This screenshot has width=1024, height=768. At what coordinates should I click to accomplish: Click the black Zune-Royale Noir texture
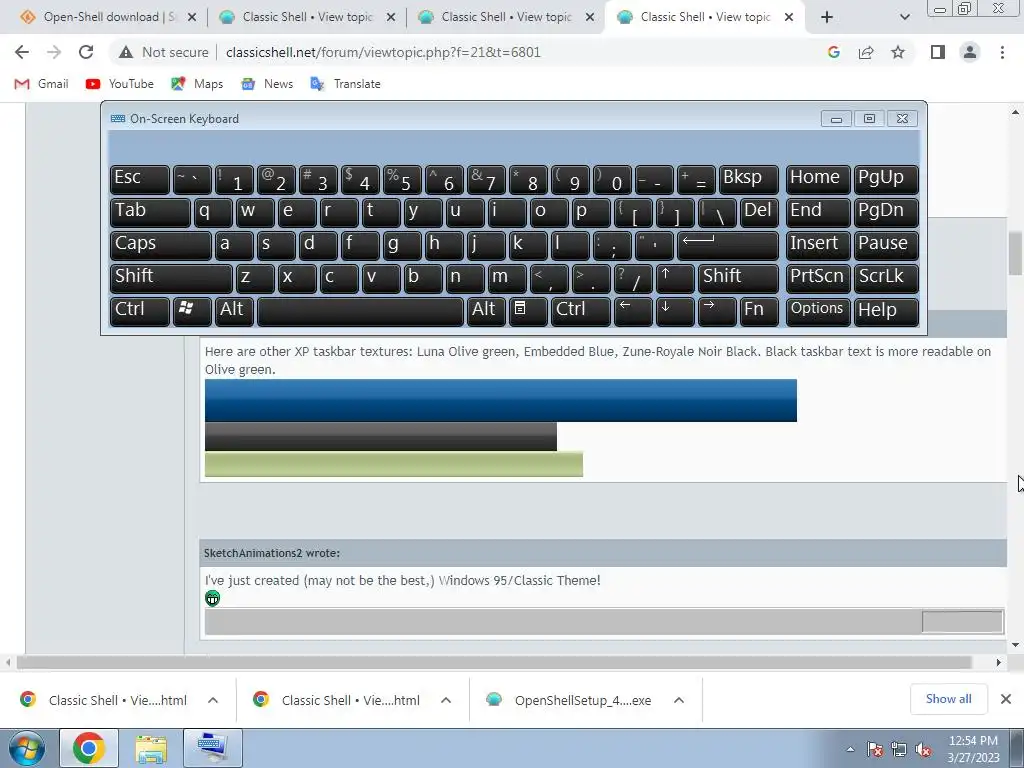point(381,436)
